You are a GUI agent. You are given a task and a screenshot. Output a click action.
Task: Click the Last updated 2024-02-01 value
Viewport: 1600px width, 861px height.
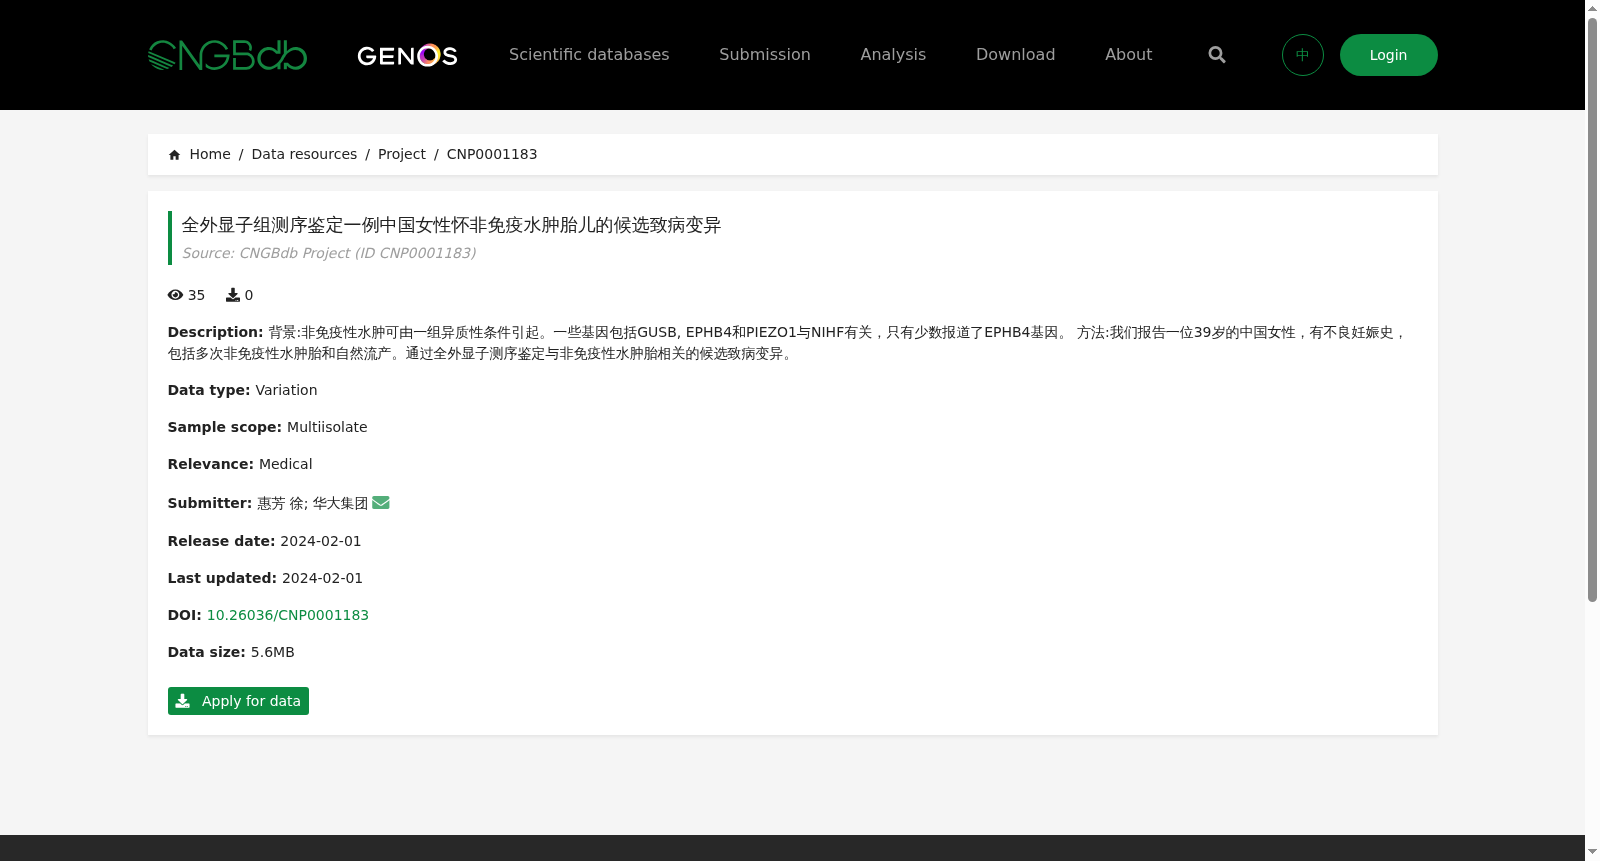tap(322, 578)
